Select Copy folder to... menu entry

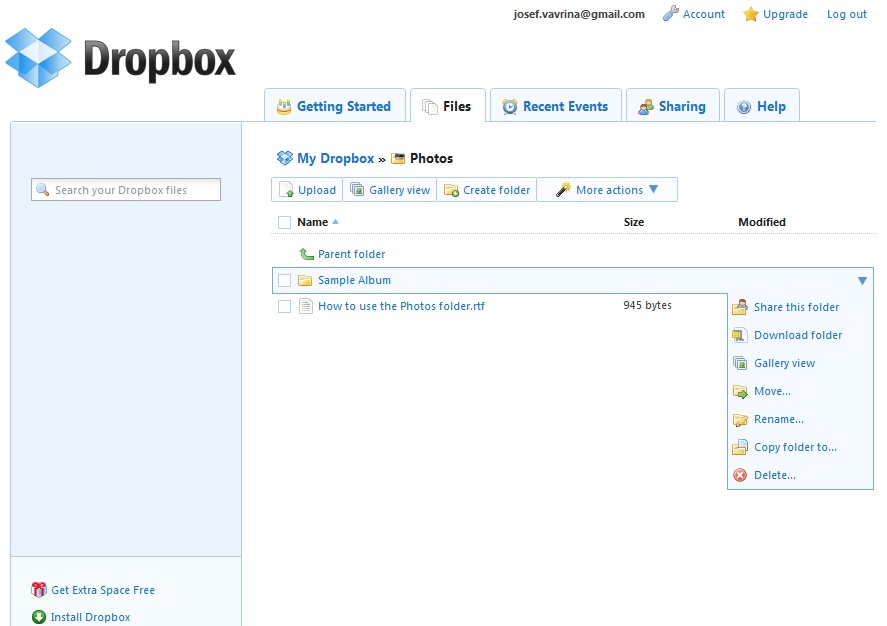click(x=795, y=447)
